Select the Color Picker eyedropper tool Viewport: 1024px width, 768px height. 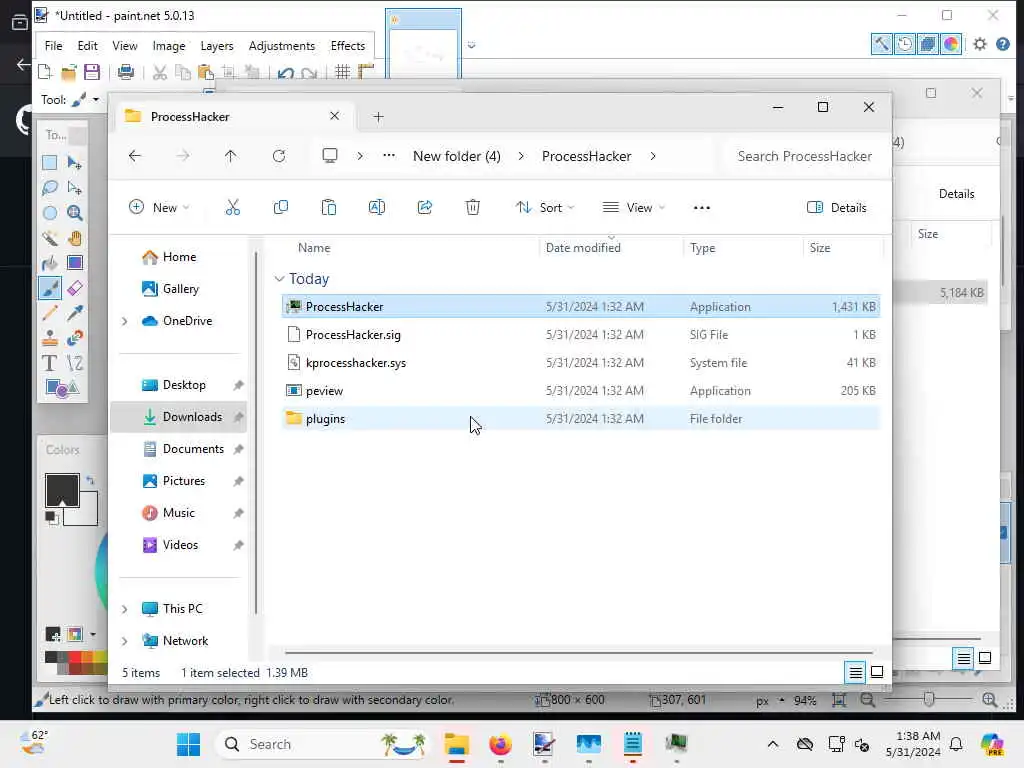tap(74, 313)
